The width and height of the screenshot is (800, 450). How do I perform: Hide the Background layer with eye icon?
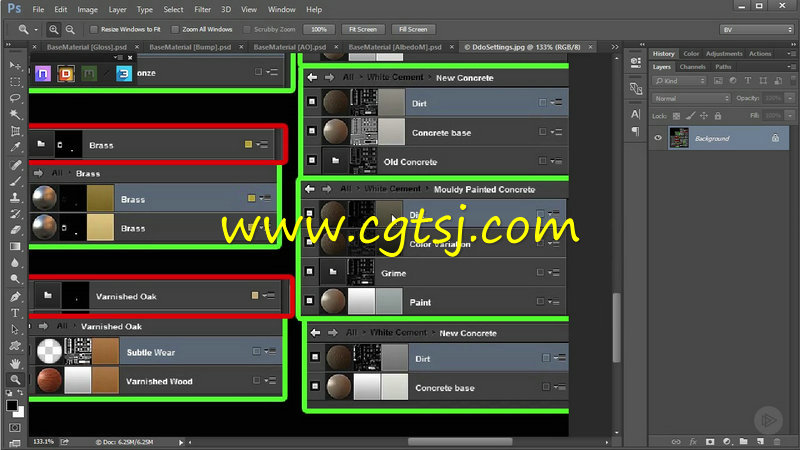[x=658, y=138]
